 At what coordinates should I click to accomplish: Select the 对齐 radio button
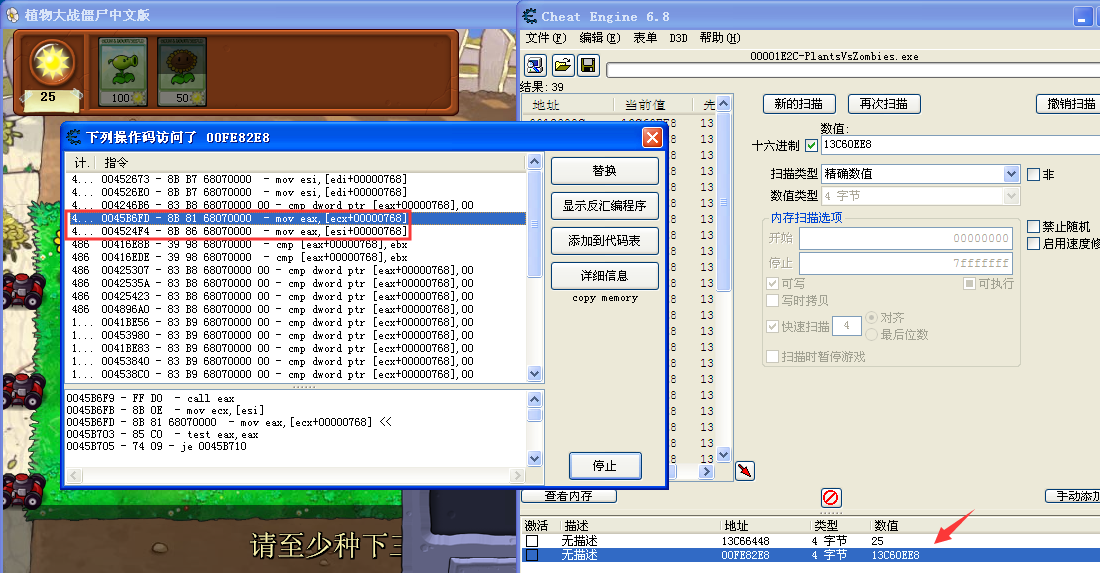(x=871, y=318)
